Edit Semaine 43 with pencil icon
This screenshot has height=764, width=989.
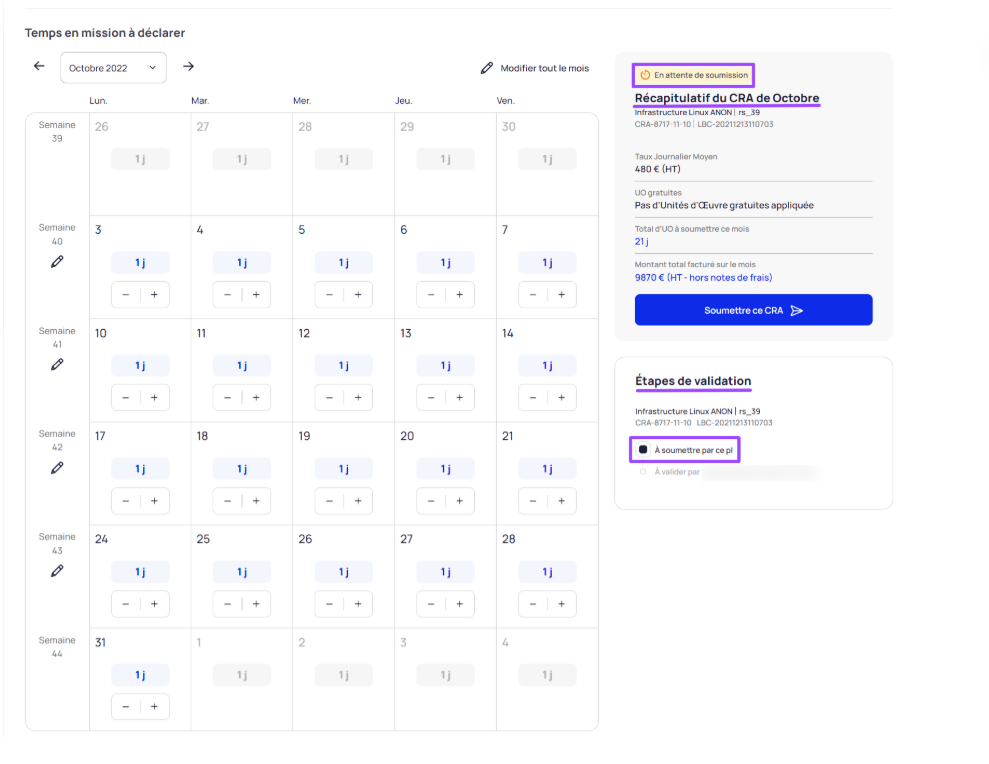point(57,570)
